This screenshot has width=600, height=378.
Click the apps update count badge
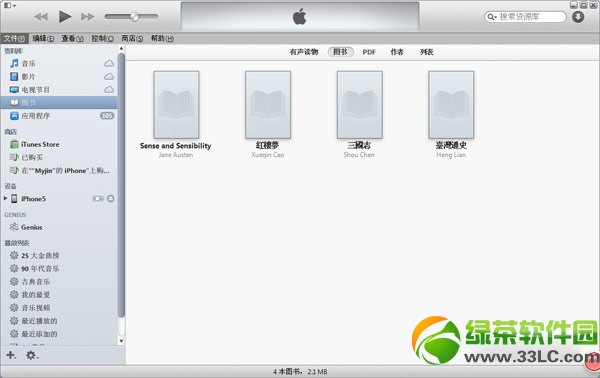pos(107,116)
